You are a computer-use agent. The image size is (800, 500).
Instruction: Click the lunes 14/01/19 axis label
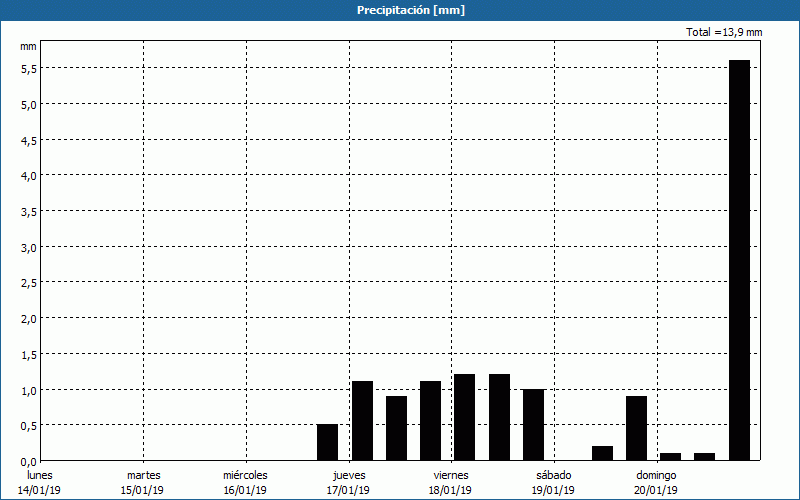[x=39, y=483]
